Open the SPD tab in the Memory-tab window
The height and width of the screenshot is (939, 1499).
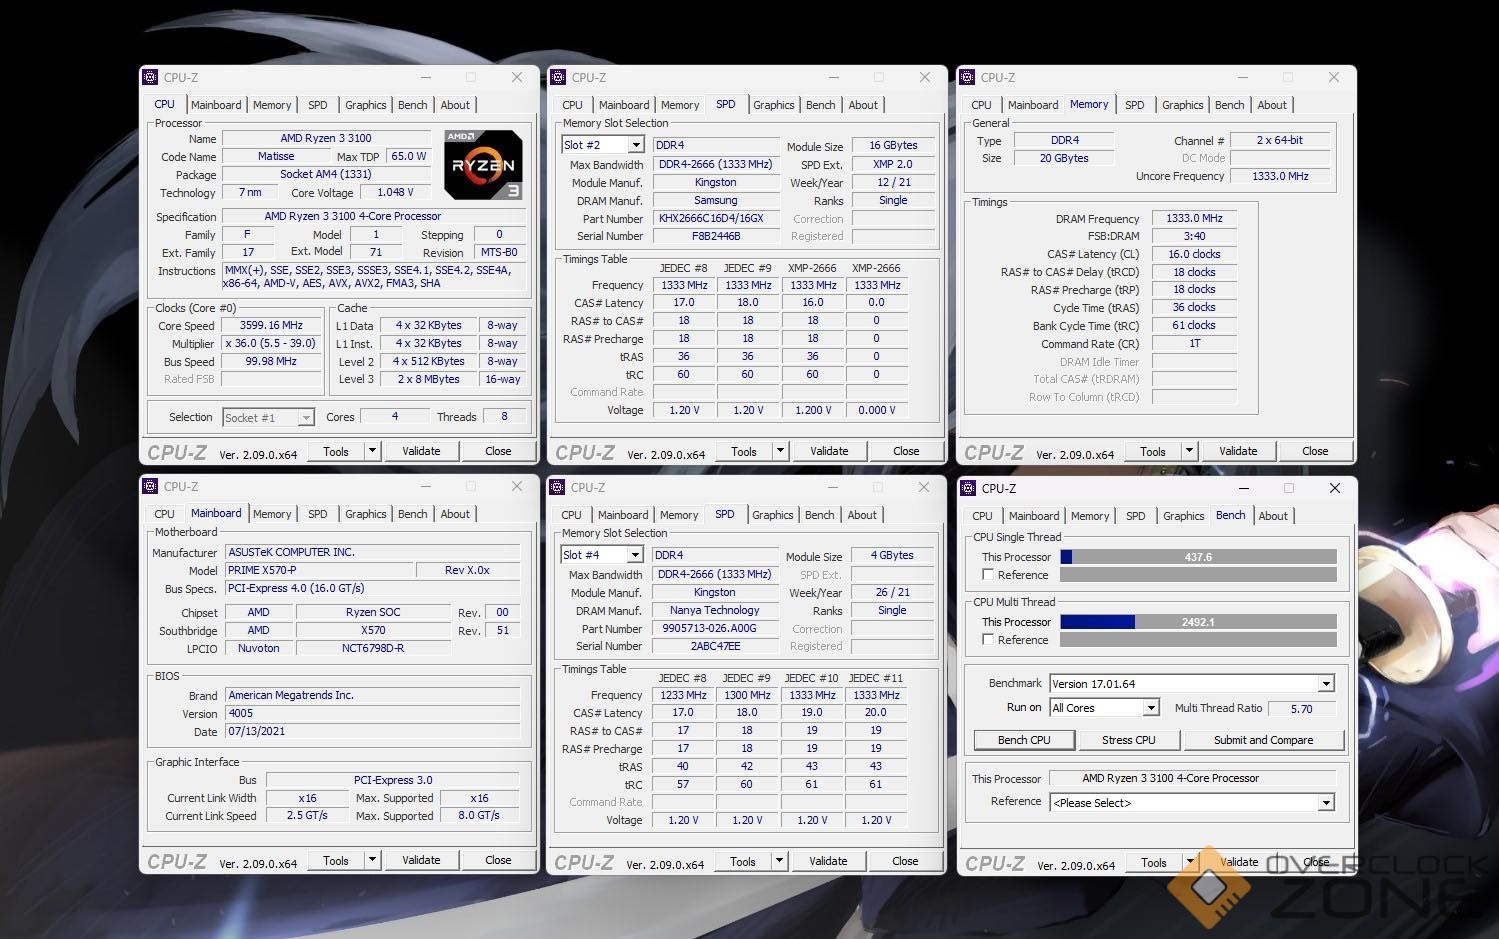click(1135, 105)
